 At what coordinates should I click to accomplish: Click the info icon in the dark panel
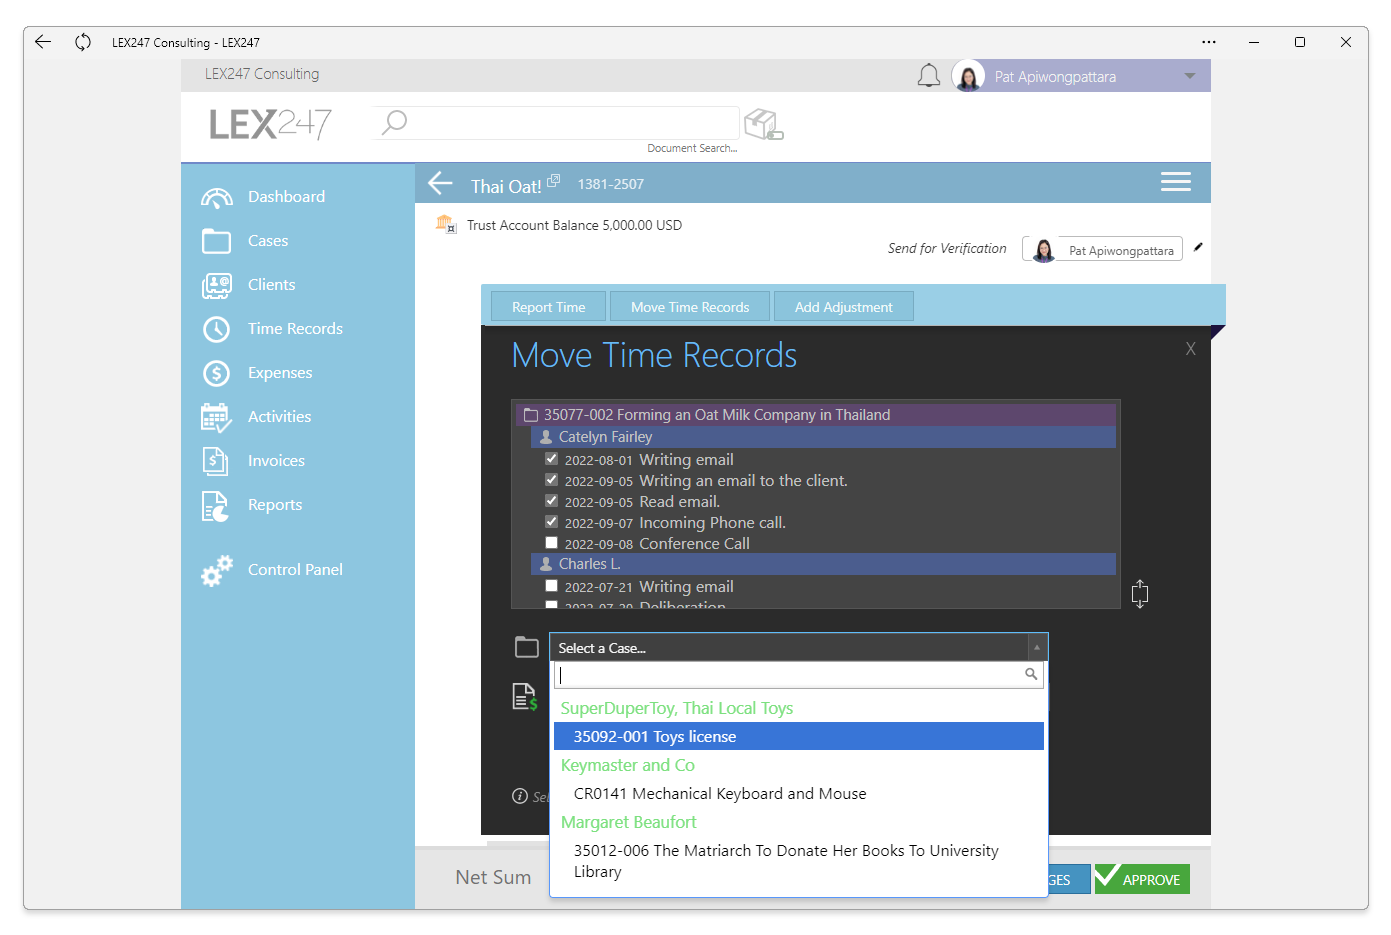tap(520, 796)
